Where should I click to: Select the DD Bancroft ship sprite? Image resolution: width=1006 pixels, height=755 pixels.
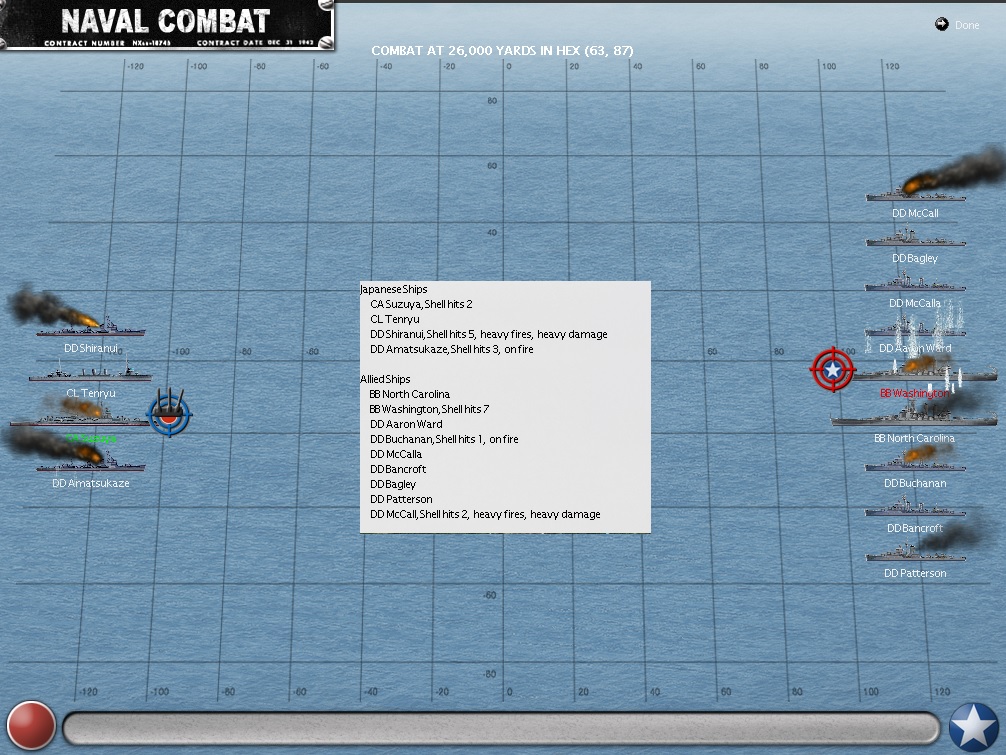(916, 508)
